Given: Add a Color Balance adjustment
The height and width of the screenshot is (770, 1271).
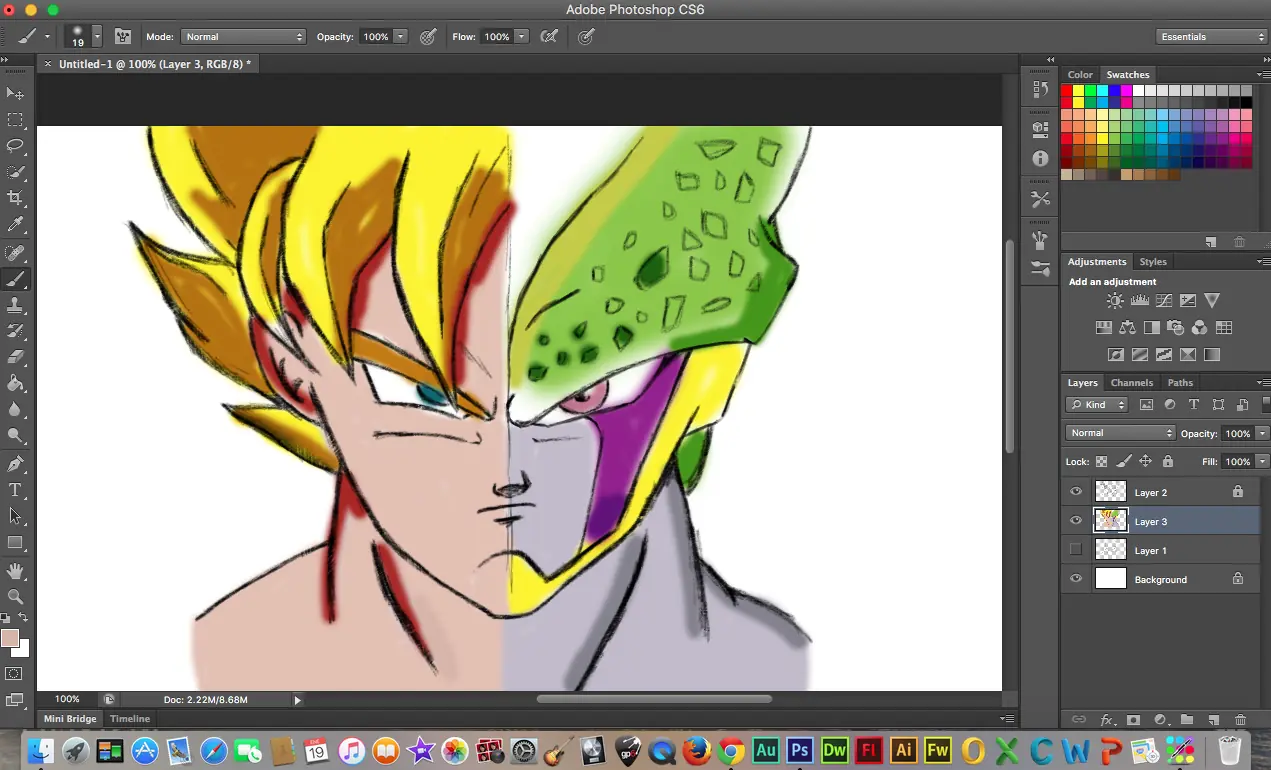Looking at the screenshot, I should (x=1127, y=327).
